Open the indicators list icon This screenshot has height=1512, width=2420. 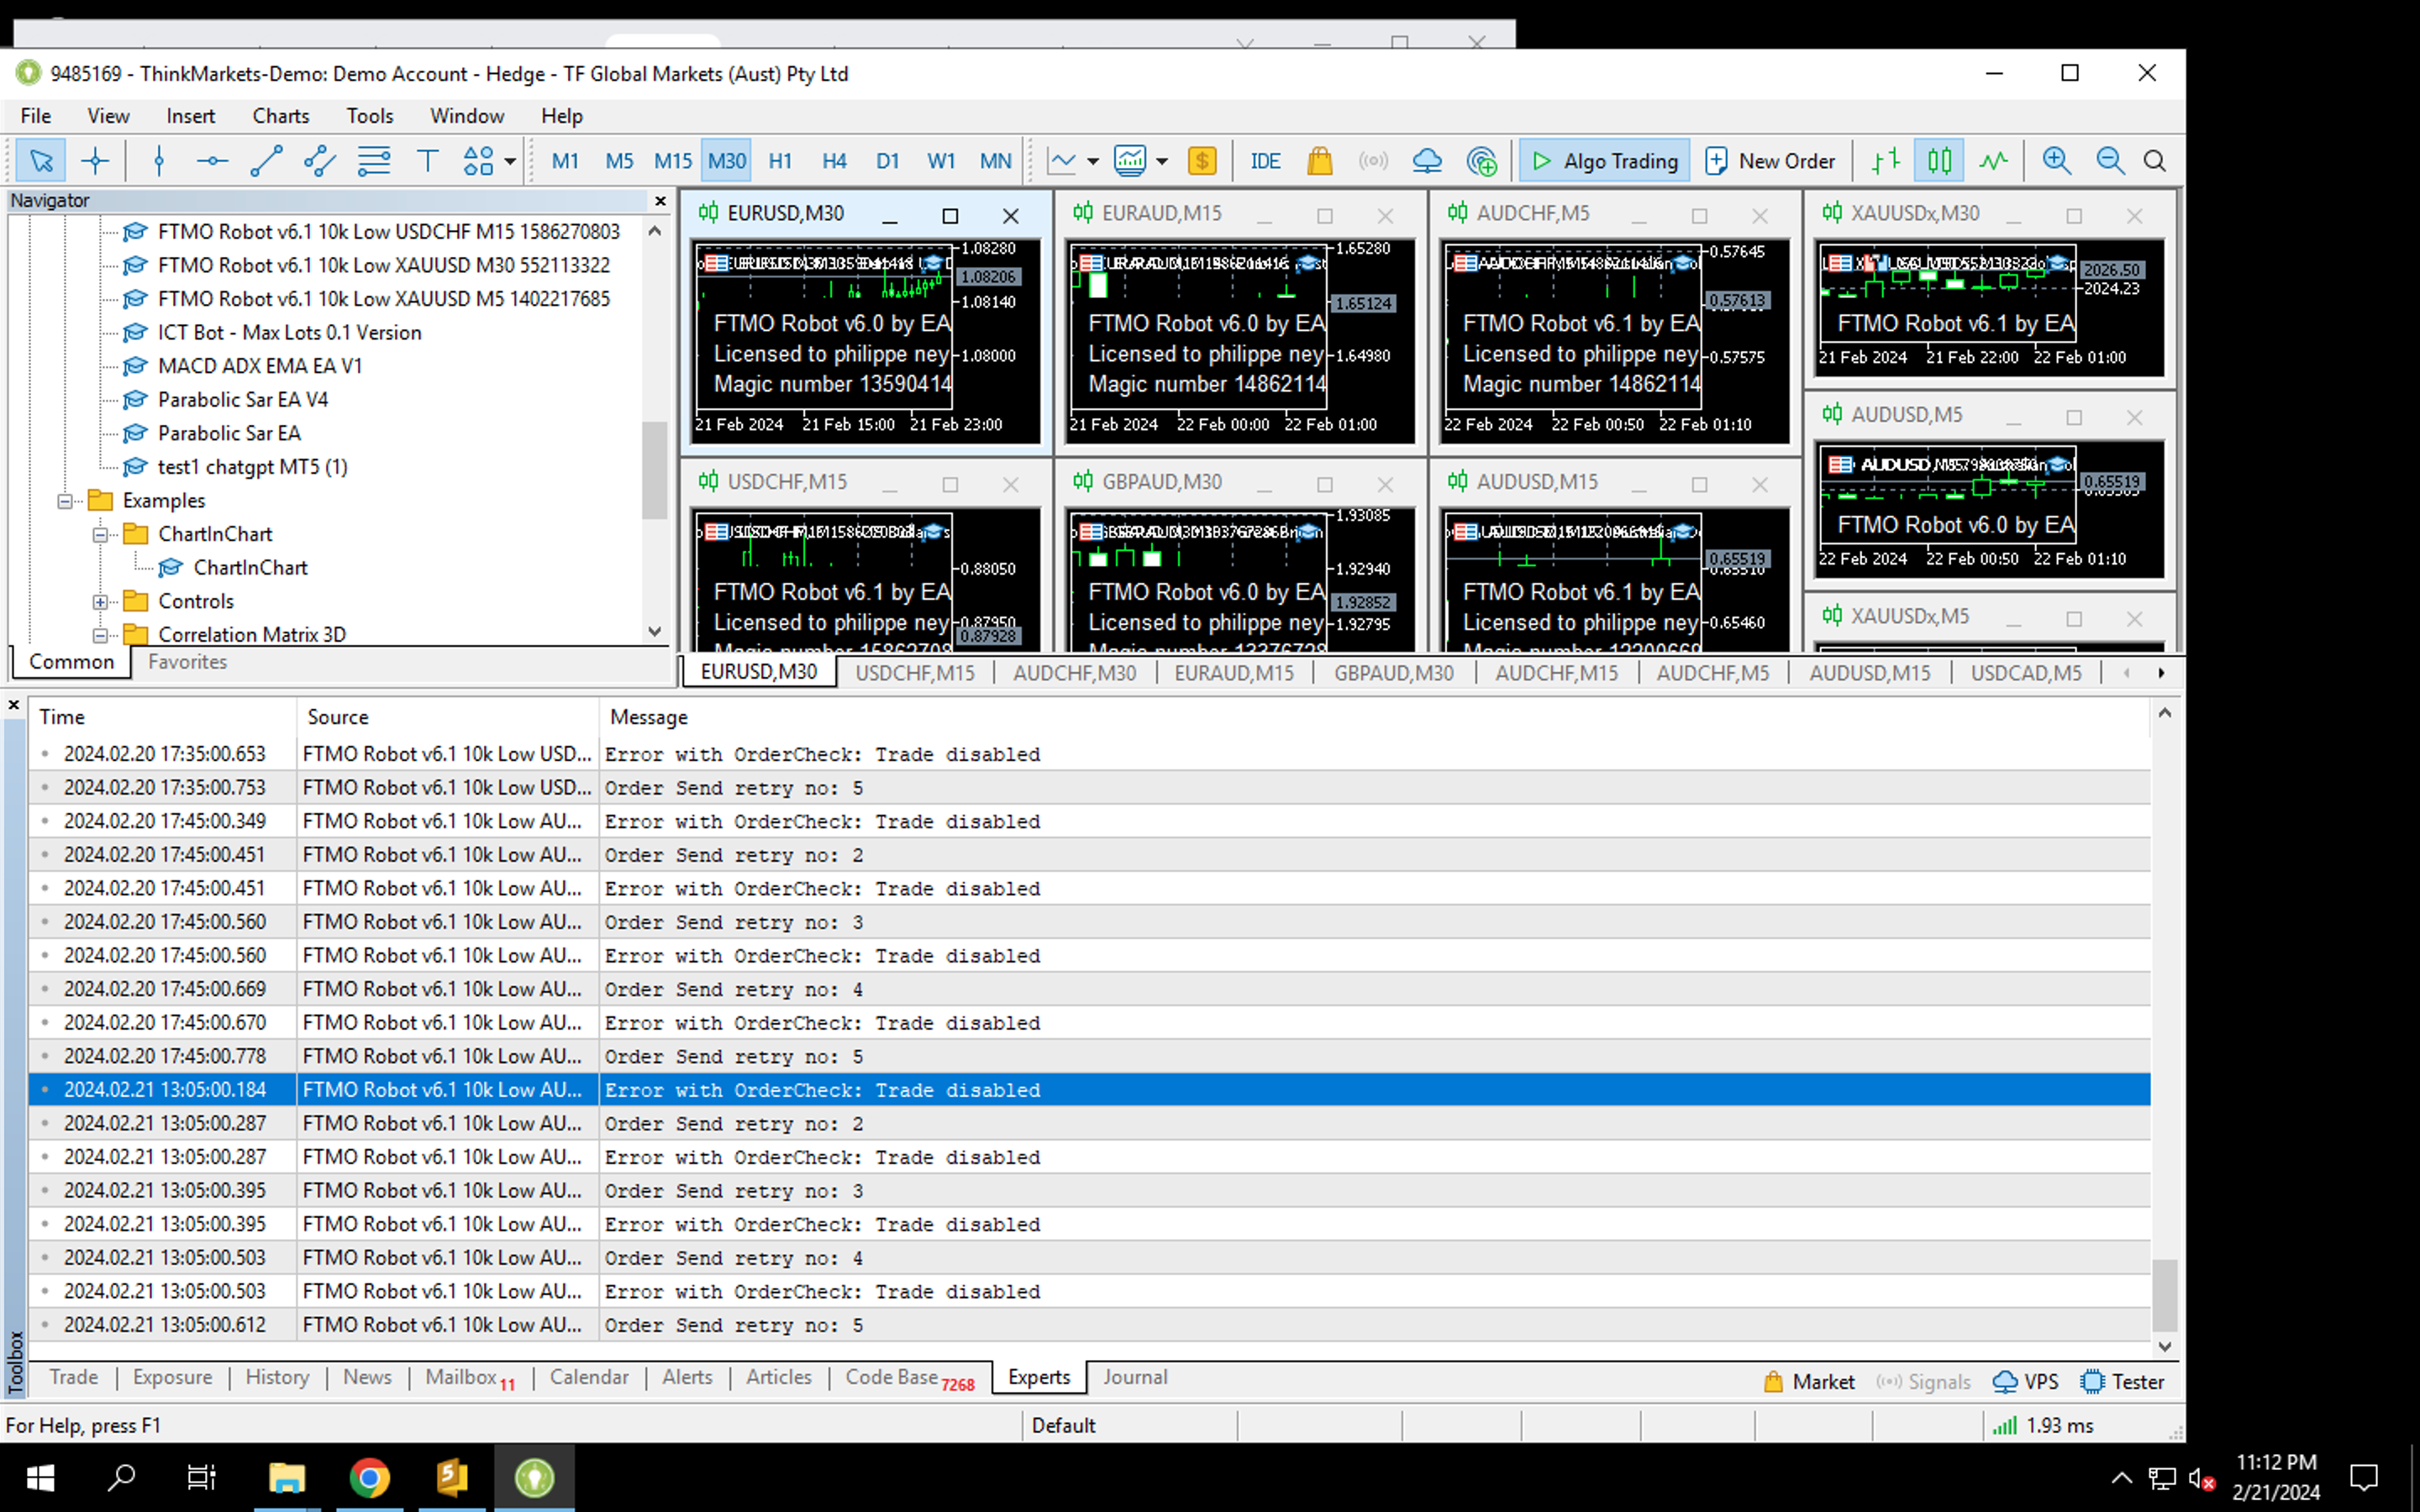pos(1130,161)
